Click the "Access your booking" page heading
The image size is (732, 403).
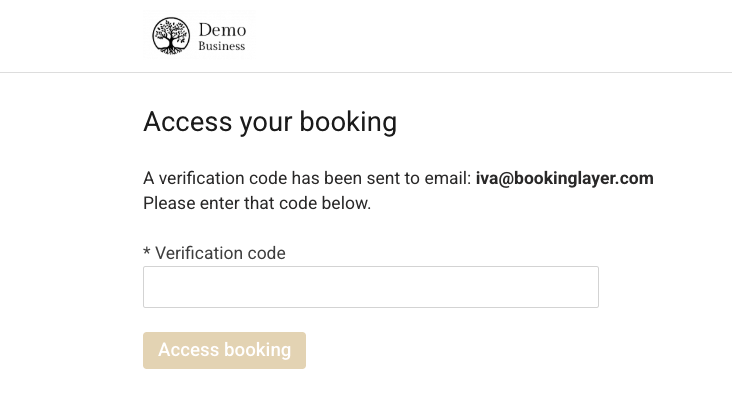(270, 122)
